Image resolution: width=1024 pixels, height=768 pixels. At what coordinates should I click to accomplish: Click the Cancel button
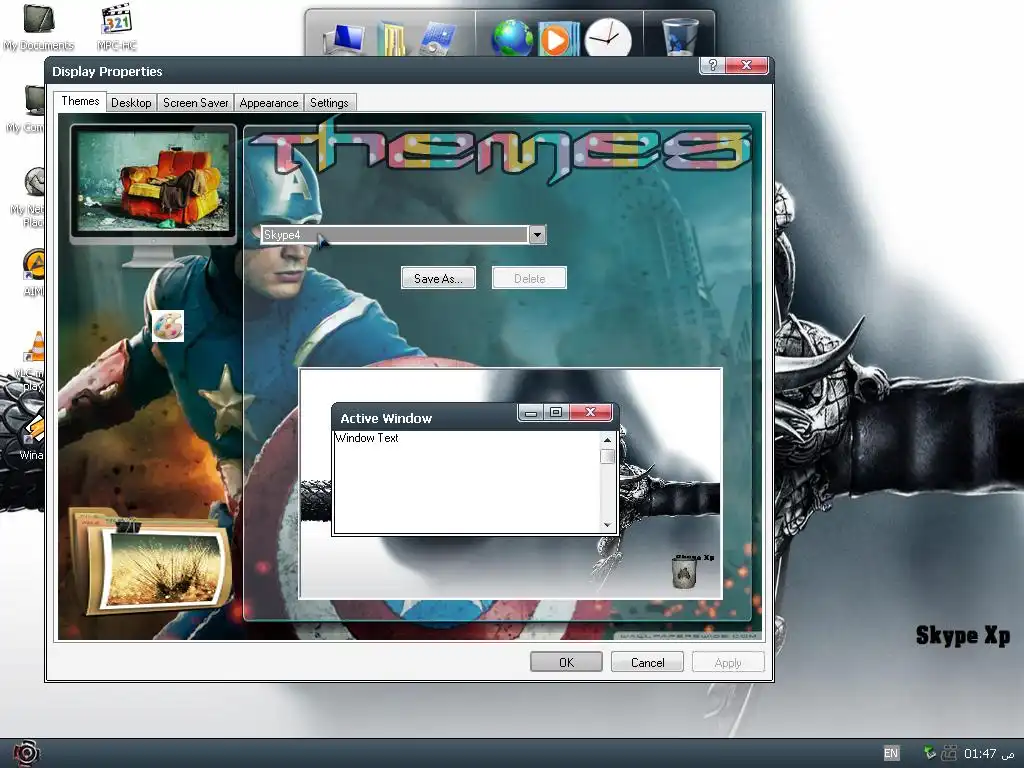pyautogui.click(x=647, y=662)
